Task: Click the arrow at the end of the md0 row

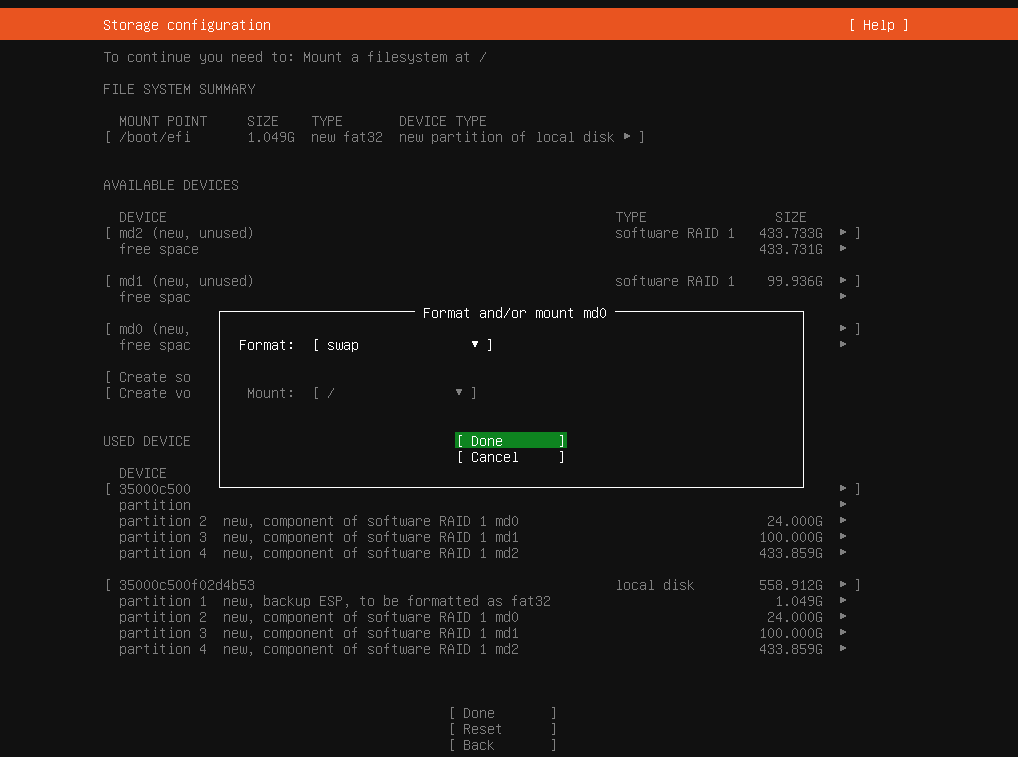Action: pos(843,329)
